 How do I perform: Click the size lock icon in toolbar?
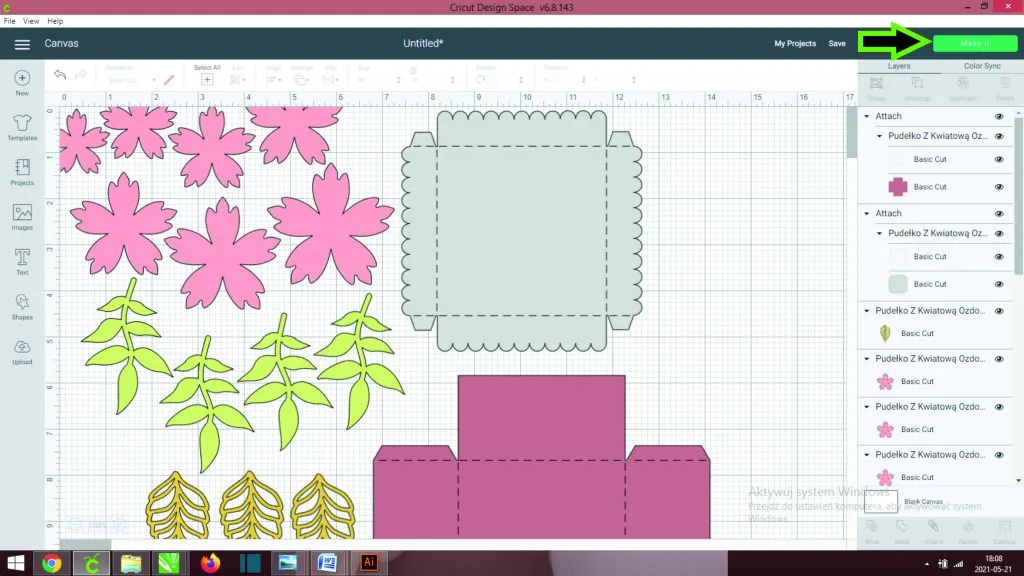click(413, 72)
